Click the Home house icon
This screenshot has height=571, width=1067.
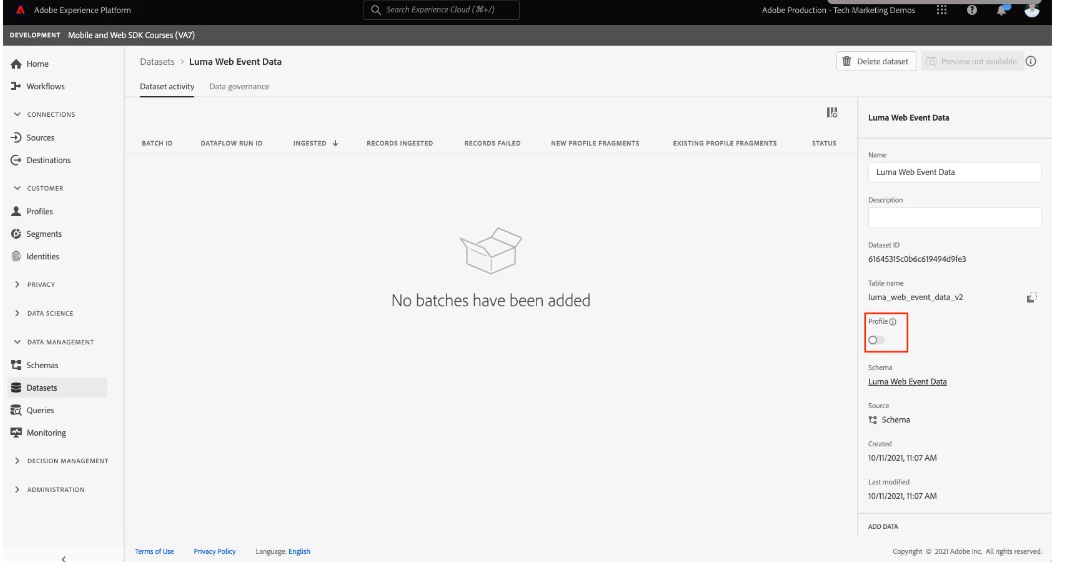click(x=16, y=64)
